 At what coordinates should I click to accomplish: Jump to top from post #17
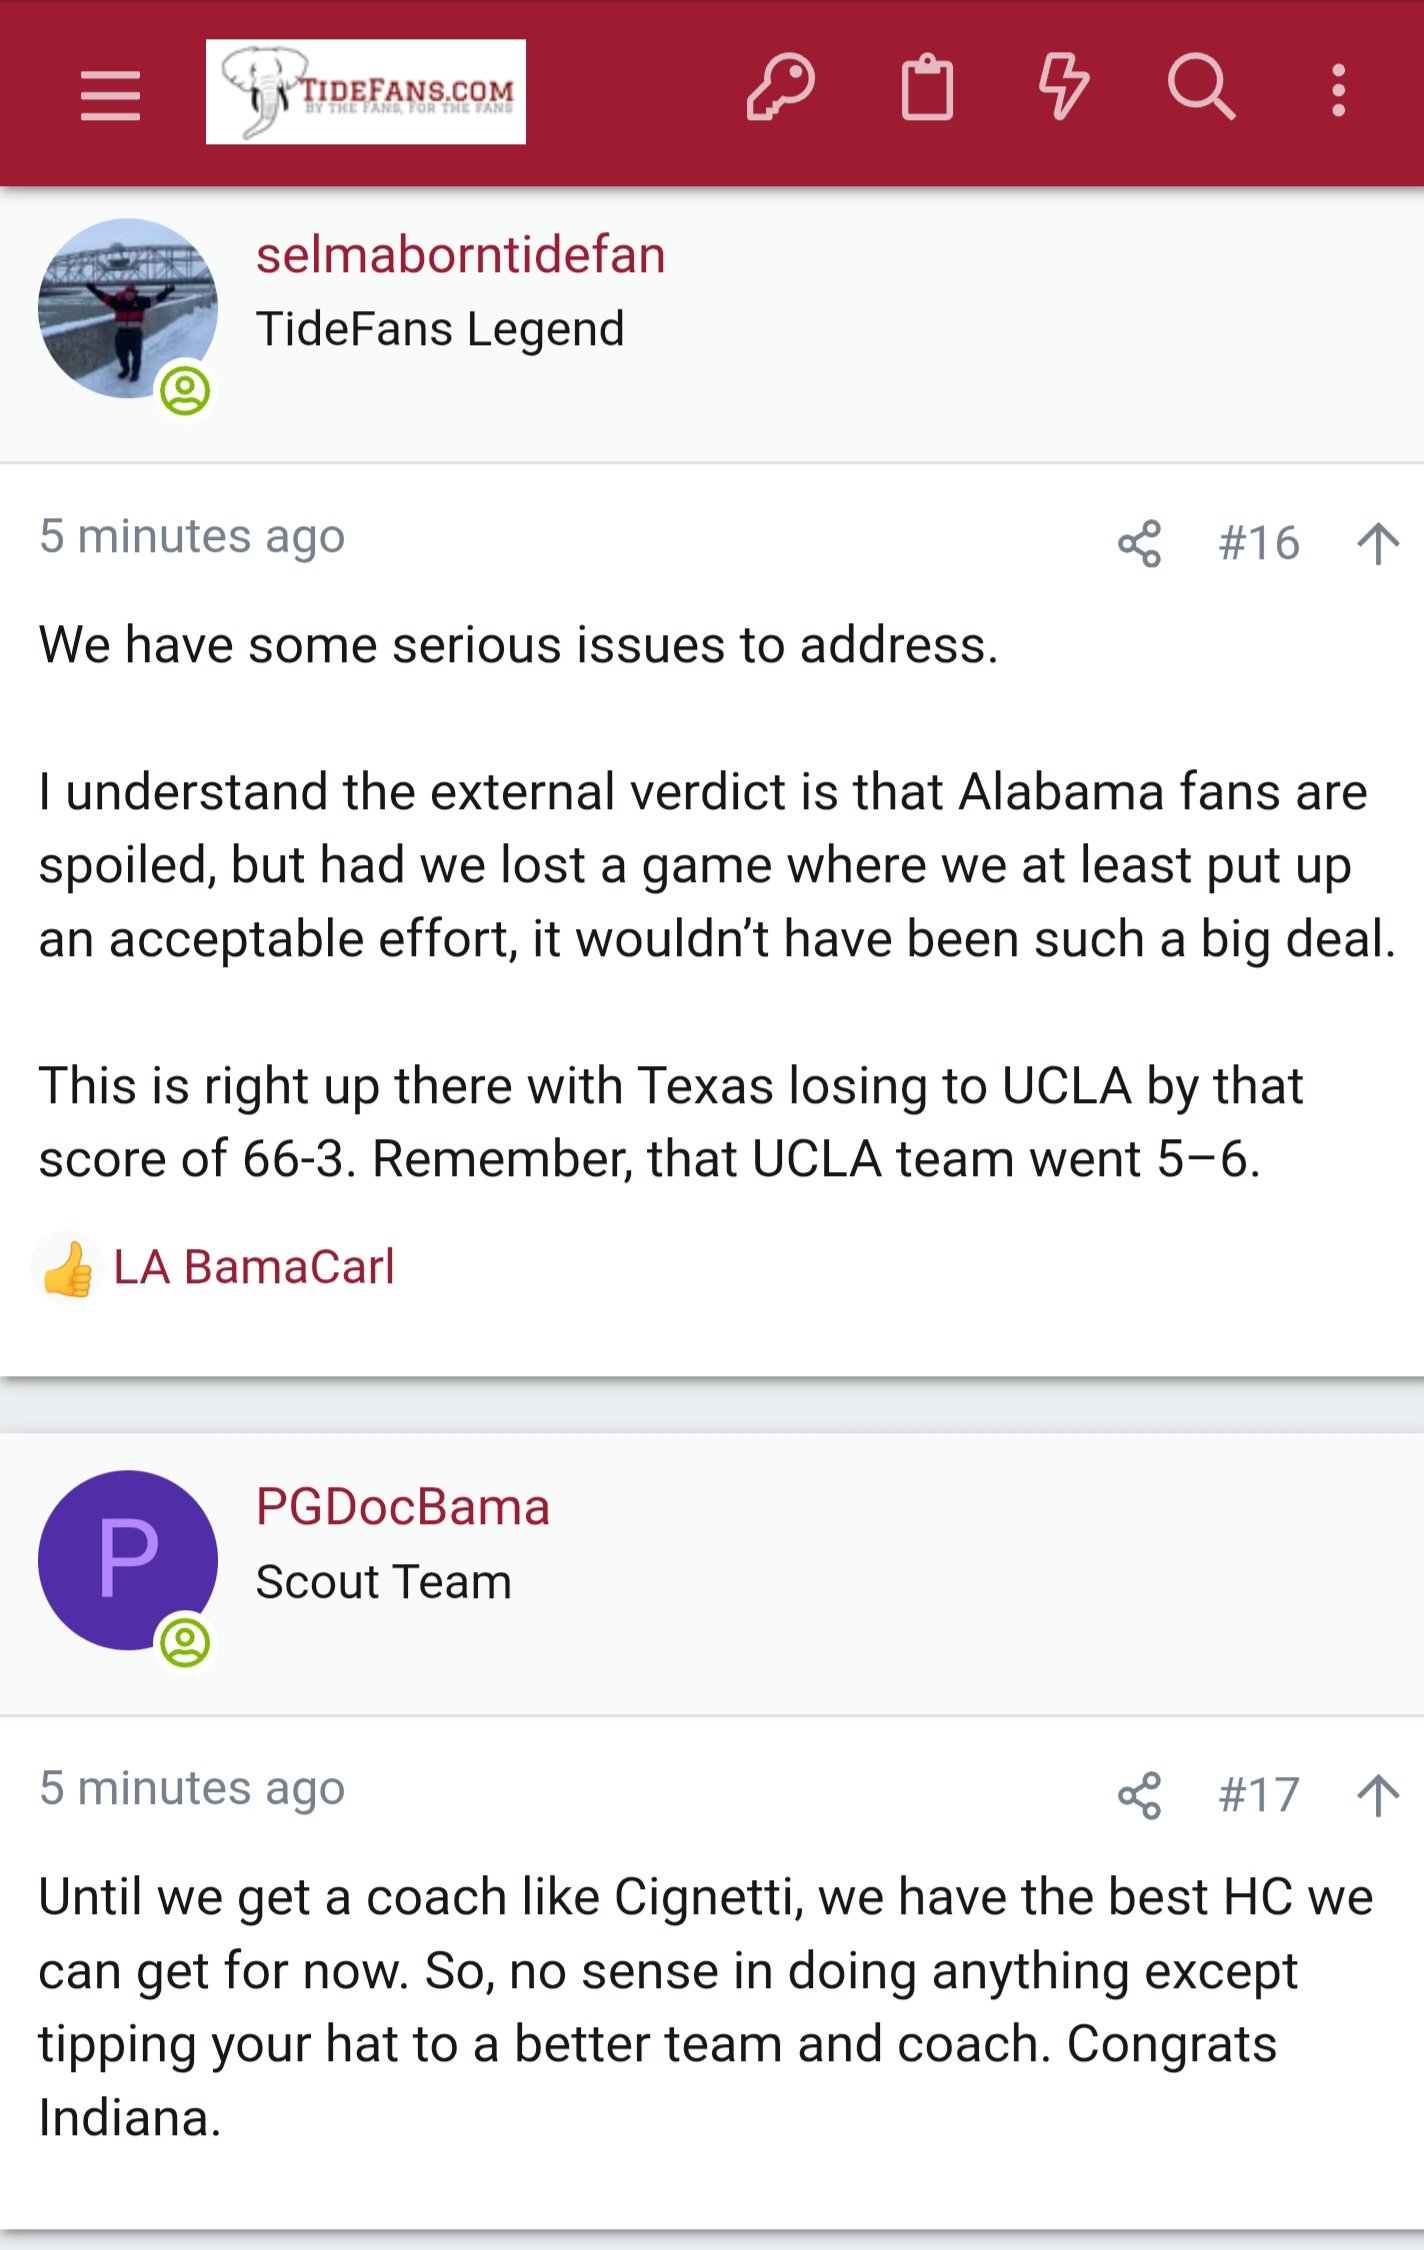1378,1796
